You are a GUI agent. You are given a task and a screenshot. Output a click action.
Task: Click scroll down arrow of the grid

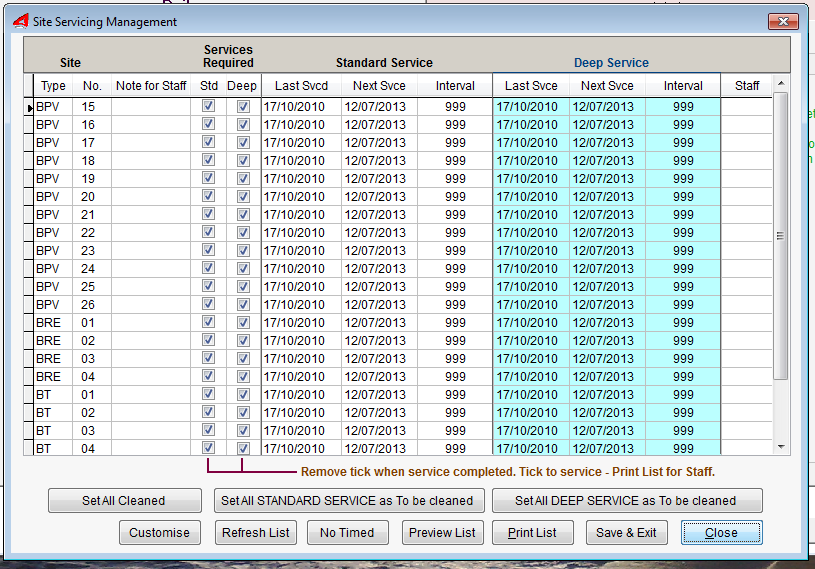pos(781,447)
